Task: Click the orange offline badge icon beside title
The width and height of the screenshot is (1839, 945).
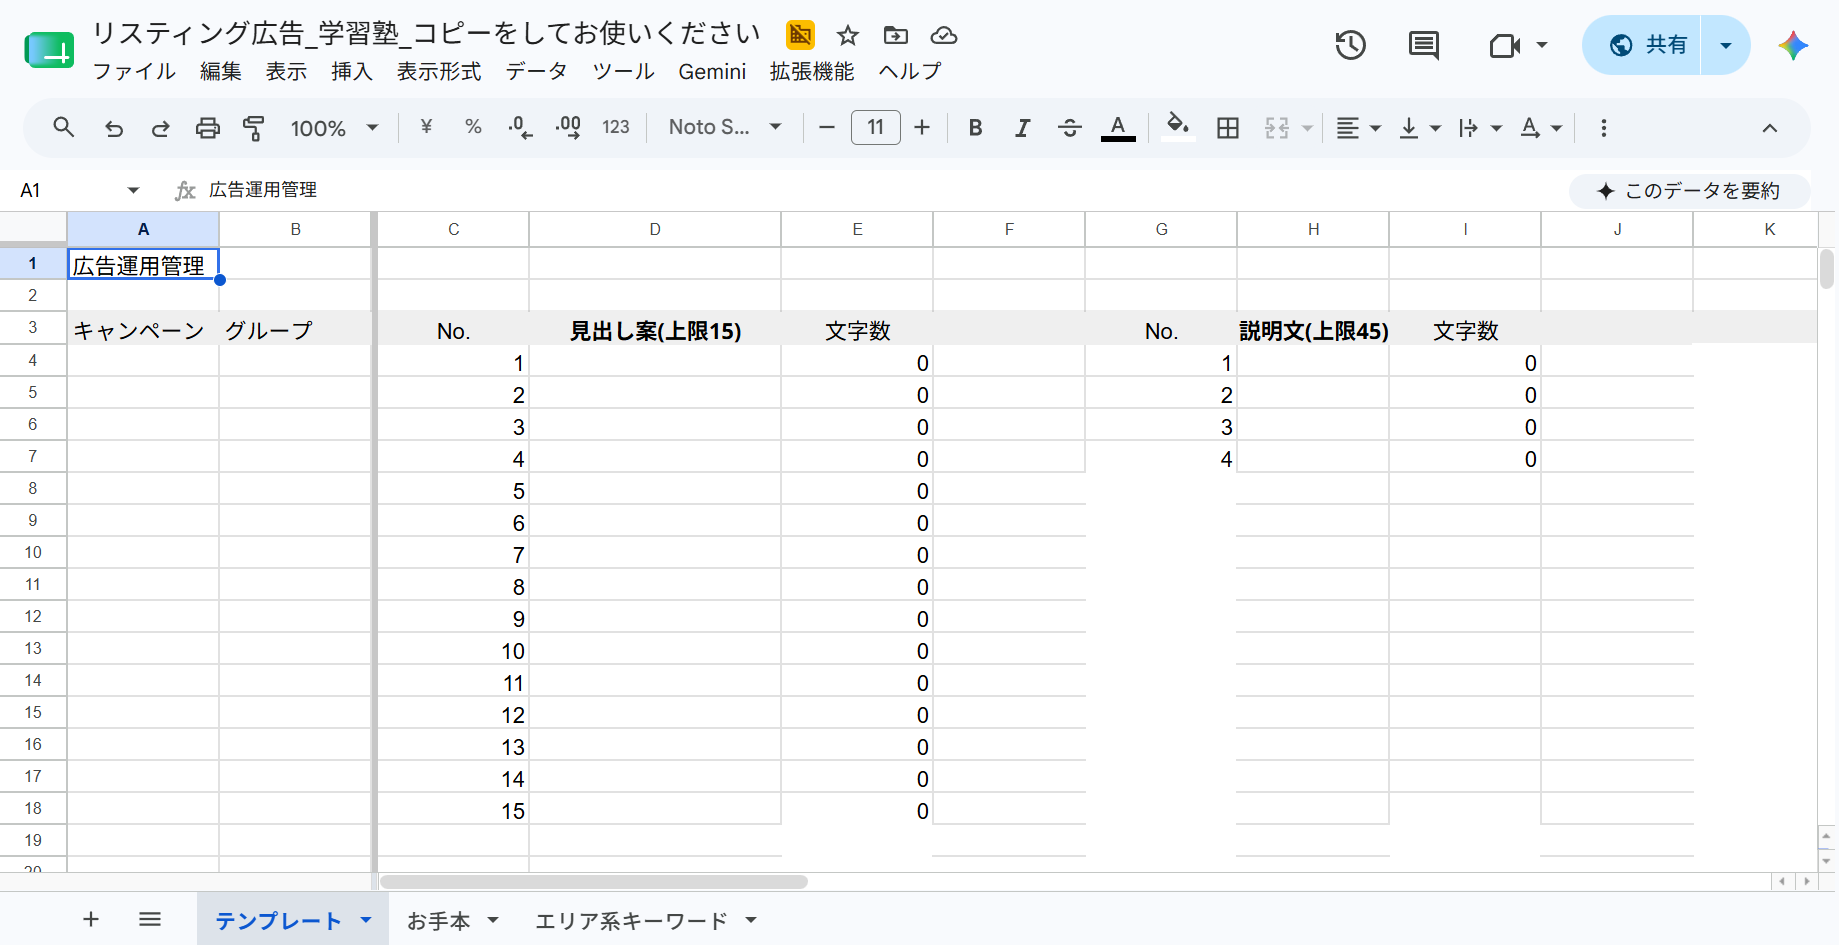Action: (x=800, y=35)
